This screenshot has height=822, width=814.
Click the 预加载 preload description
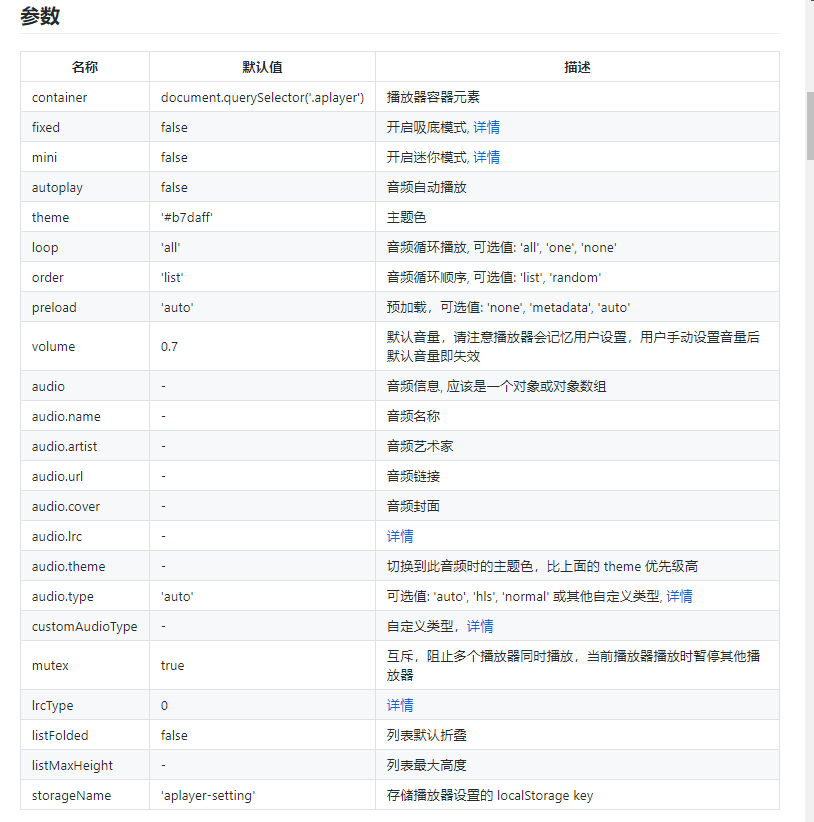coord(508,307)
